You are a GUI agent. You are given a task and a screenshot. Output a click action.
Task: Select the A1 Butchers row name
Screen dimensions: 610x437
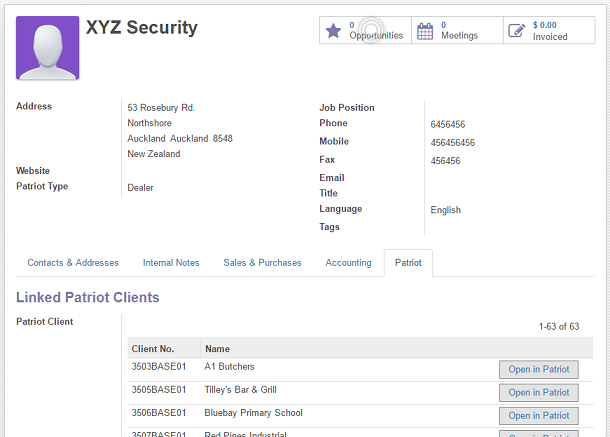tap(229, 367)
